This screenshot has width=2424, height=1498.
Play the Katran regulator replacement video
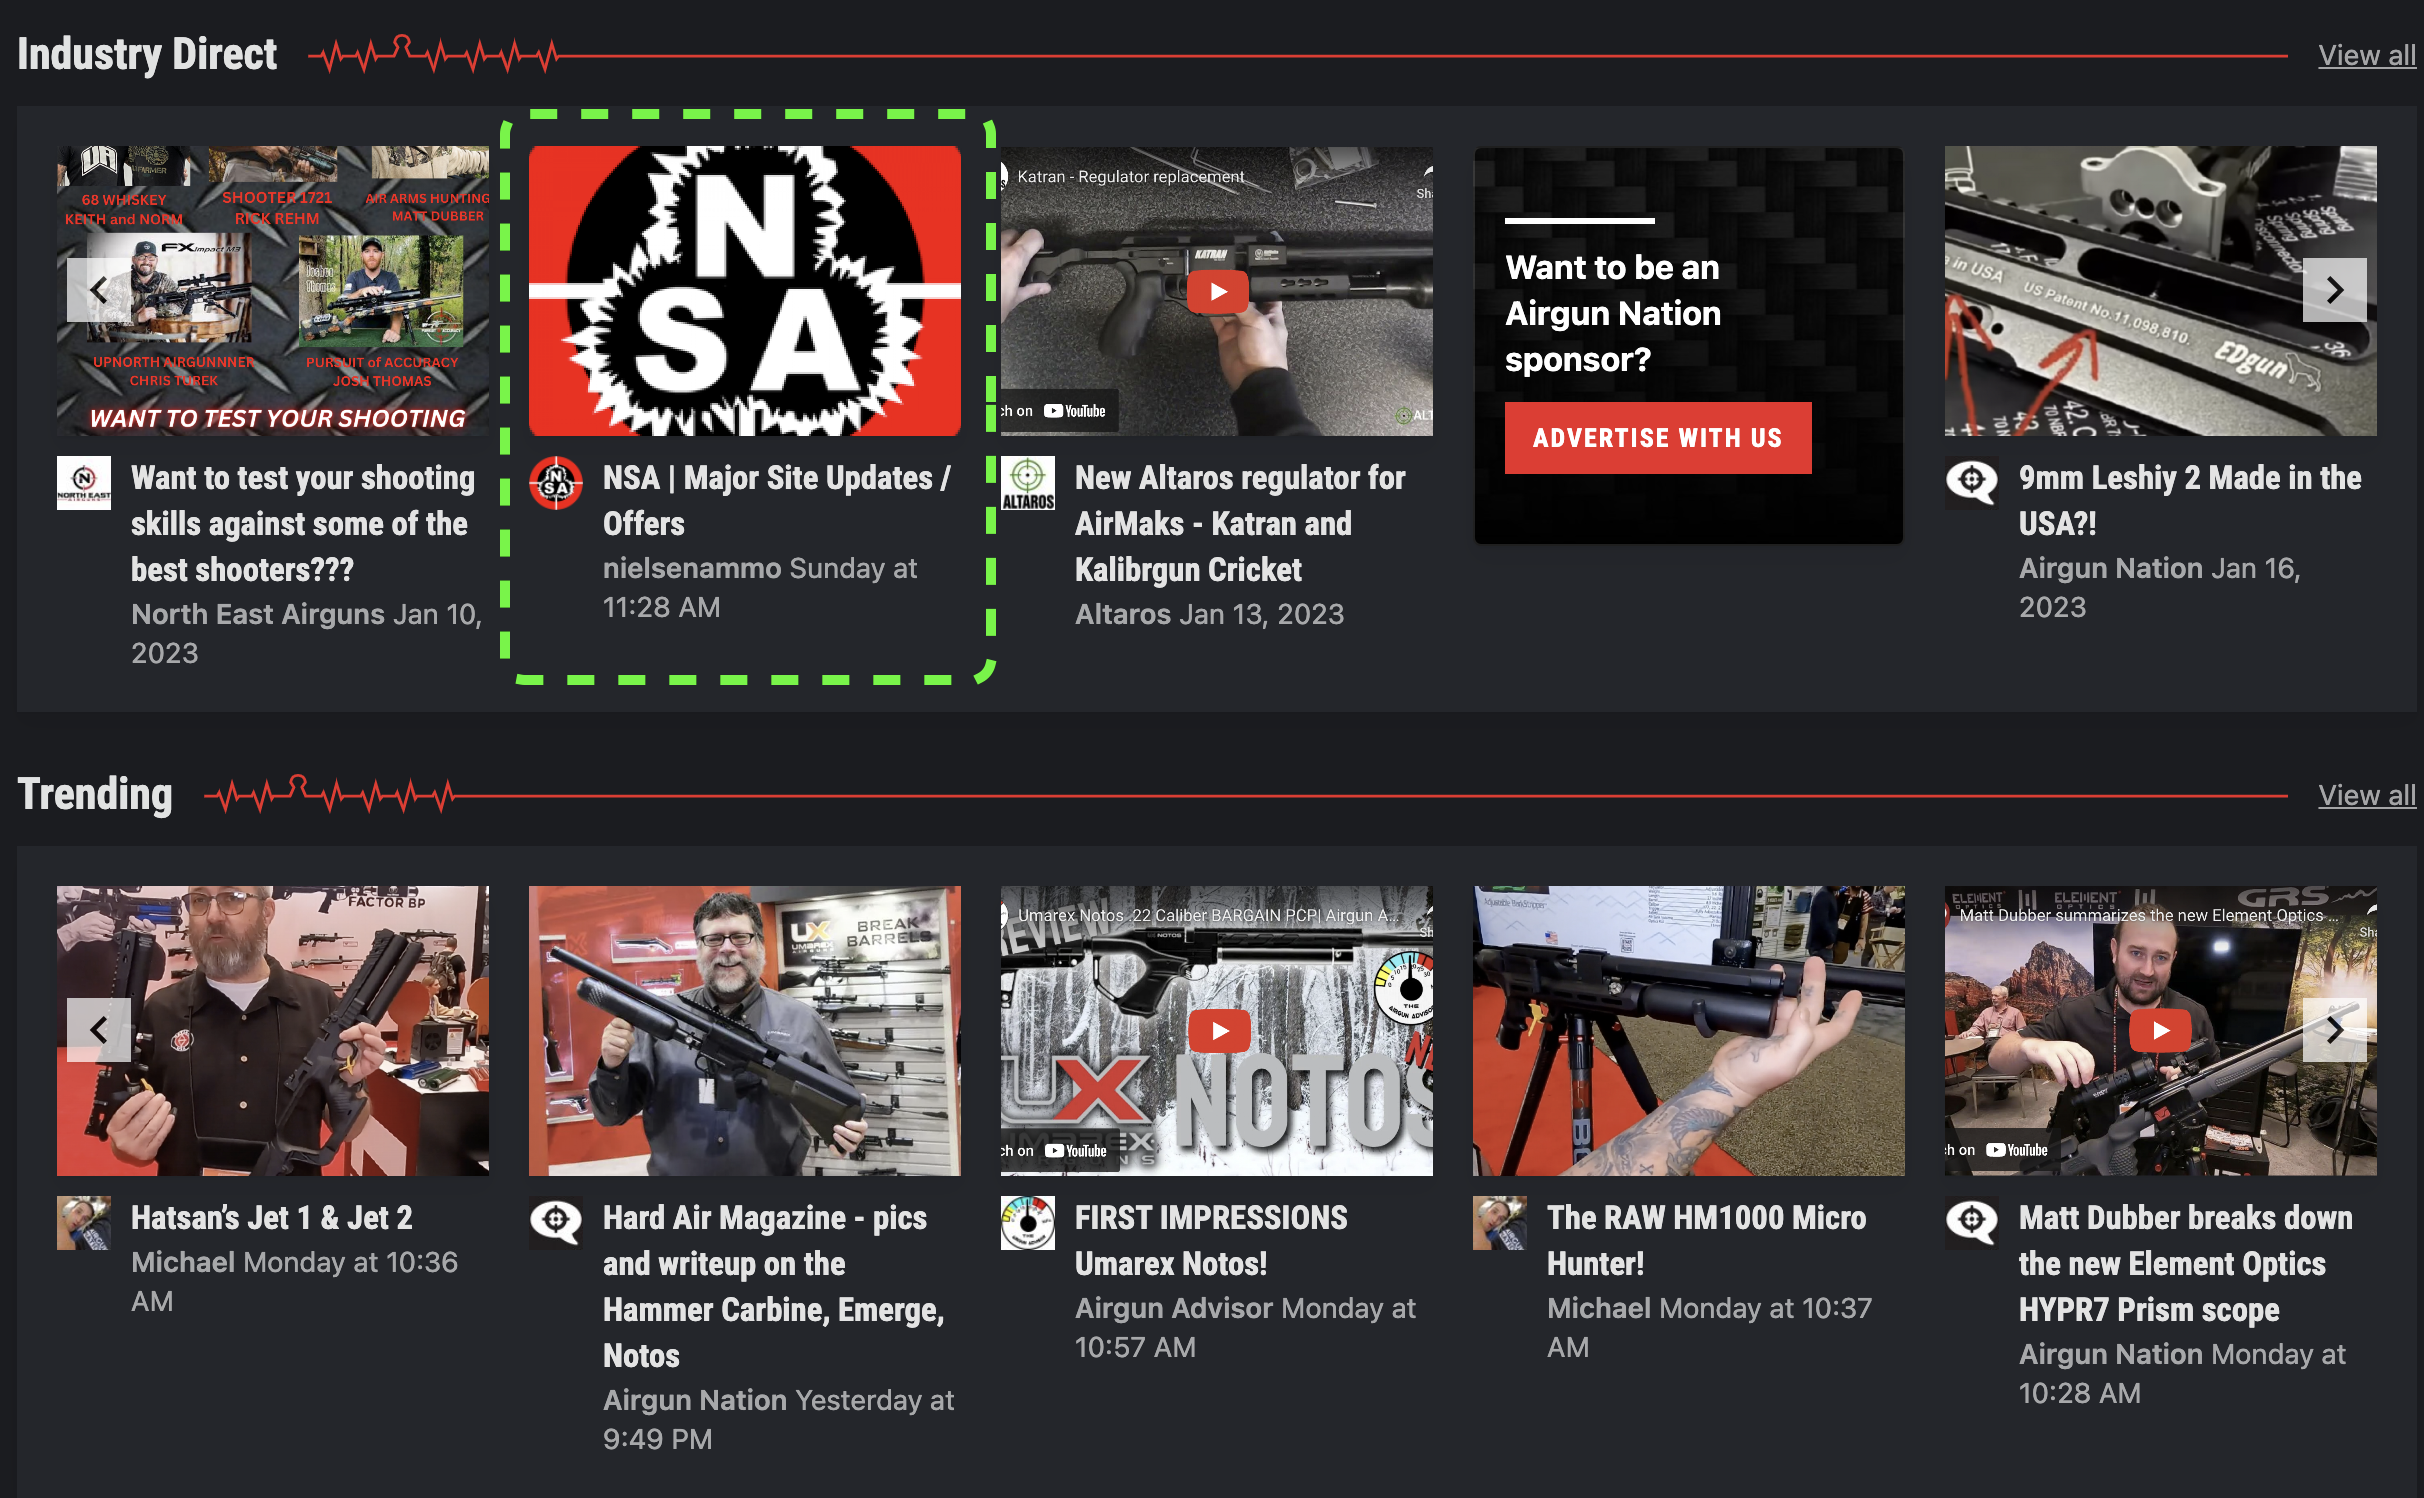(1218, 292)
